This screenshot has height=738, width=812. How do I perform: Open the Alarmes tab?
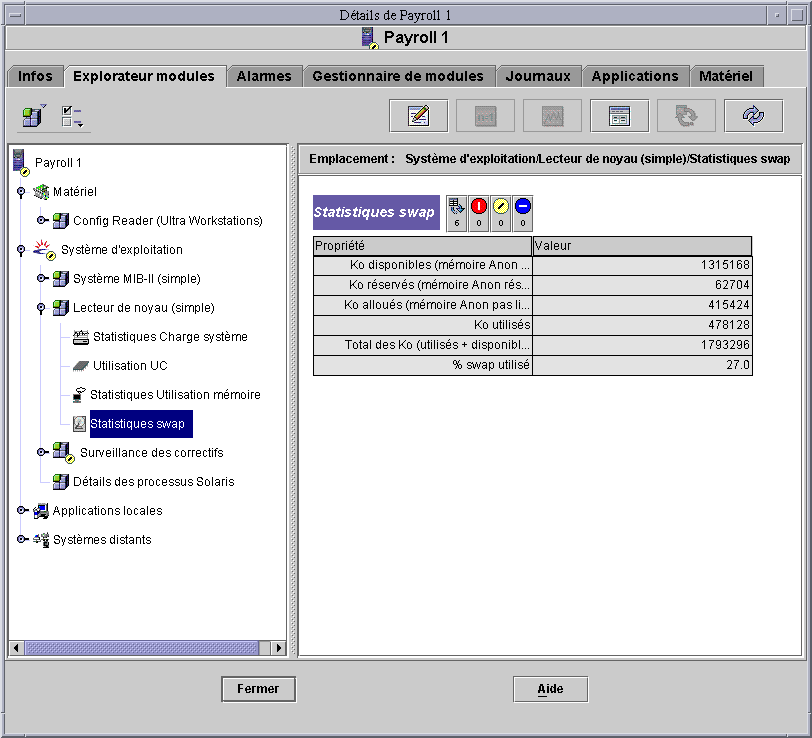point(264,76)
